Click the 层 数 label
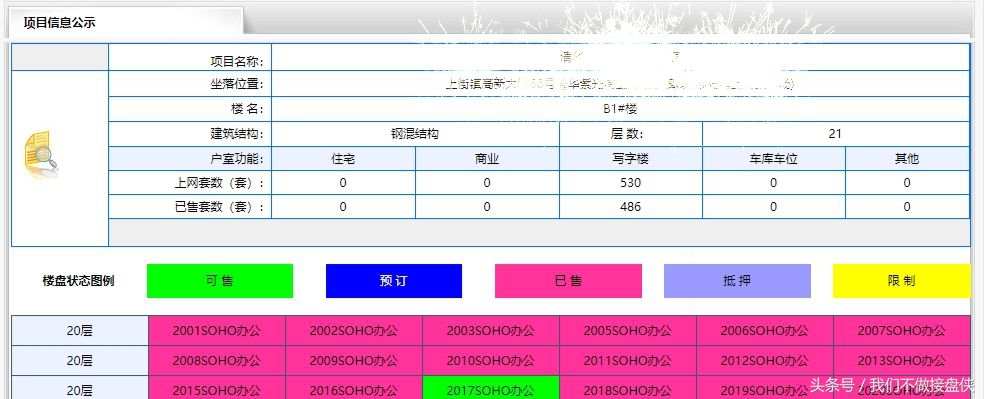 point(627,134)
